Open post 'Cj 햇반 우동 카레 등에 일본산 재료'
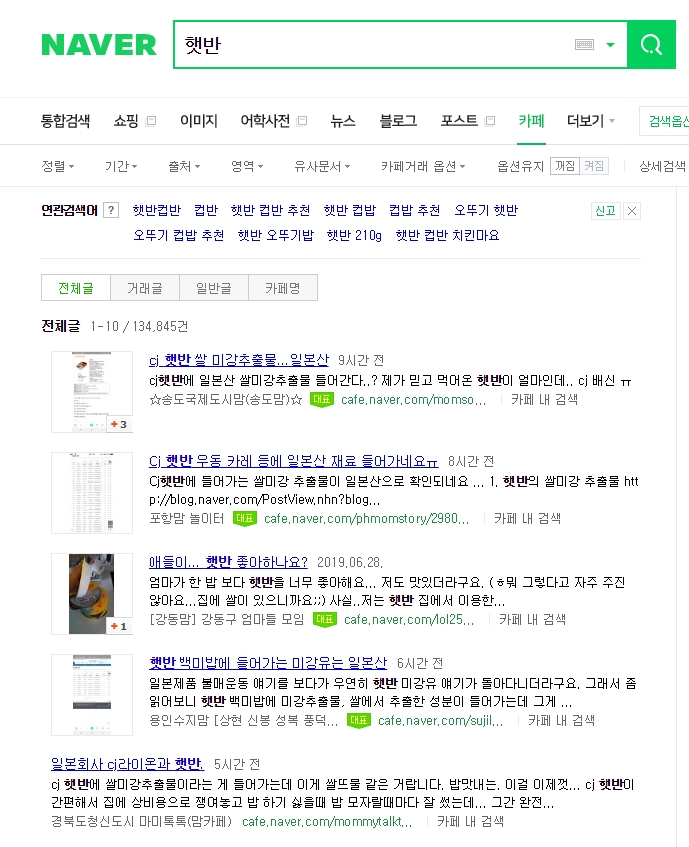The height and width of the screenshot is (847, 689). point(293,461)
